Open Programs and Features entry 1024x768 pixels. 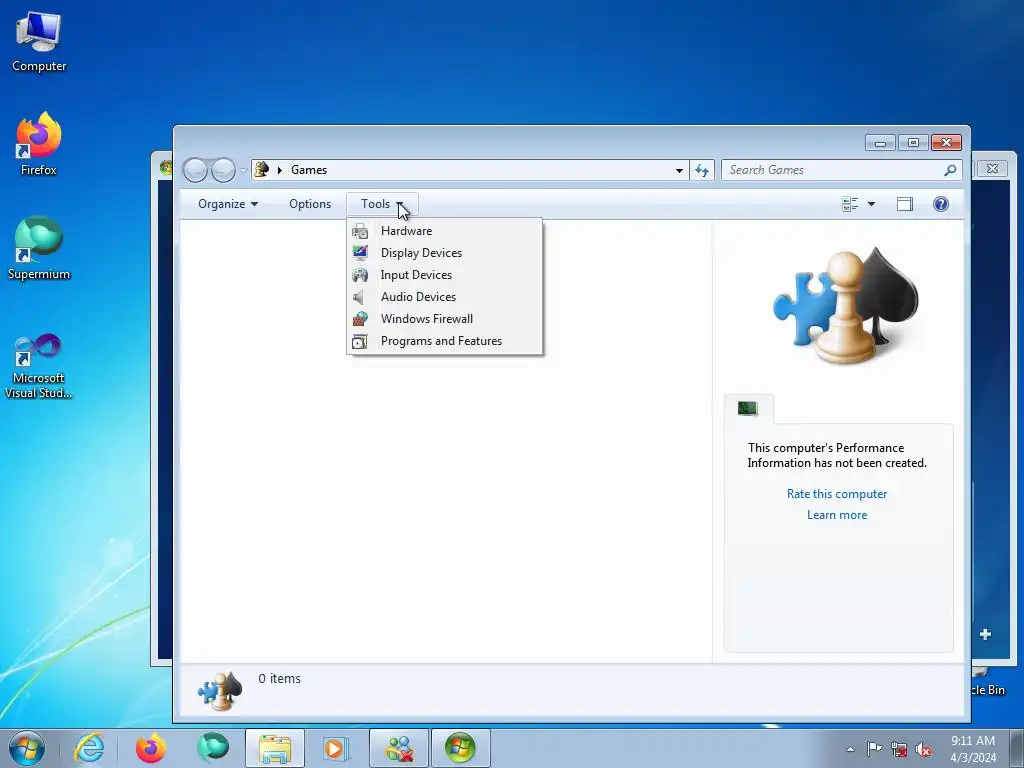pyautogui.click(x=444, y=341)
